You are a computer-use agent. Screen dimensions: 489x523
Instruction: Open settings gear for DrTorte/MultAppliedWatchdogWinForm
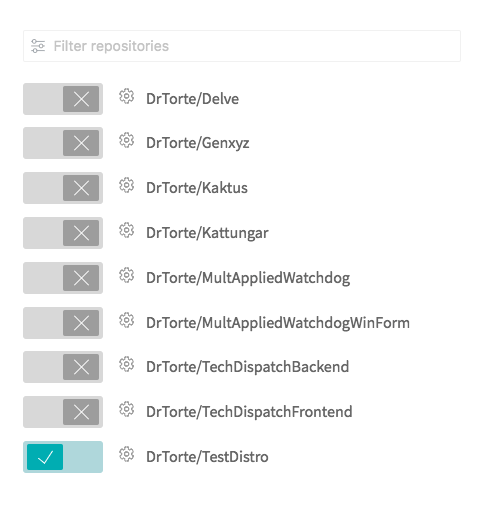tap(126, 320)
